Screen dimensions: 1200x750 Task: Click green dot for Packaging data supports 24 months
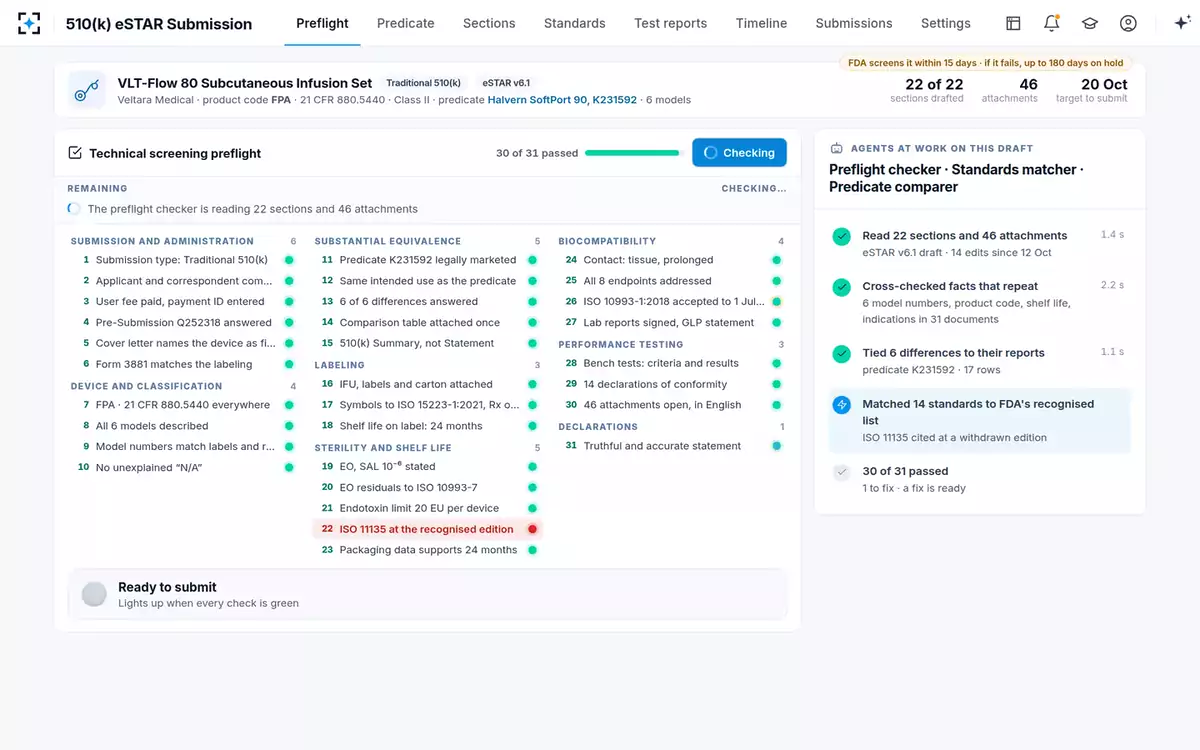(532, 550)
